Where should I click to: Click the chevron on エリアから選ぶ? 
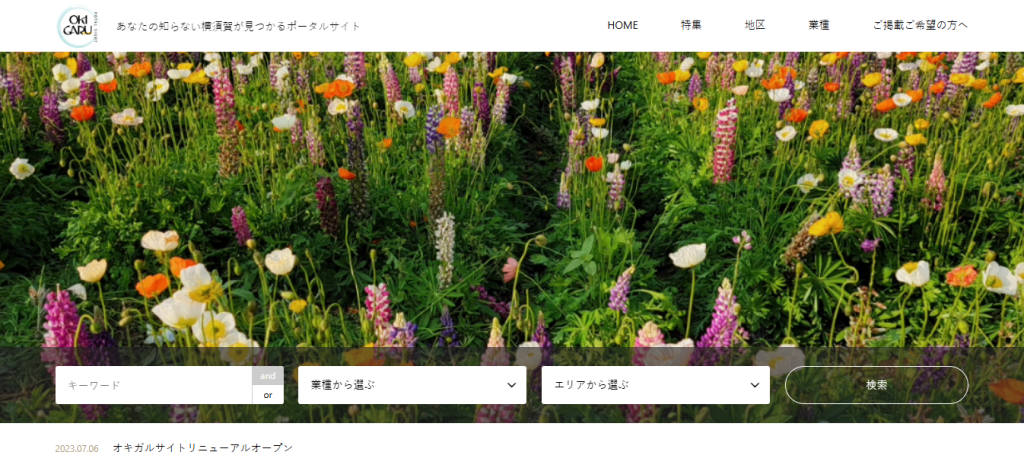point(755,385)
